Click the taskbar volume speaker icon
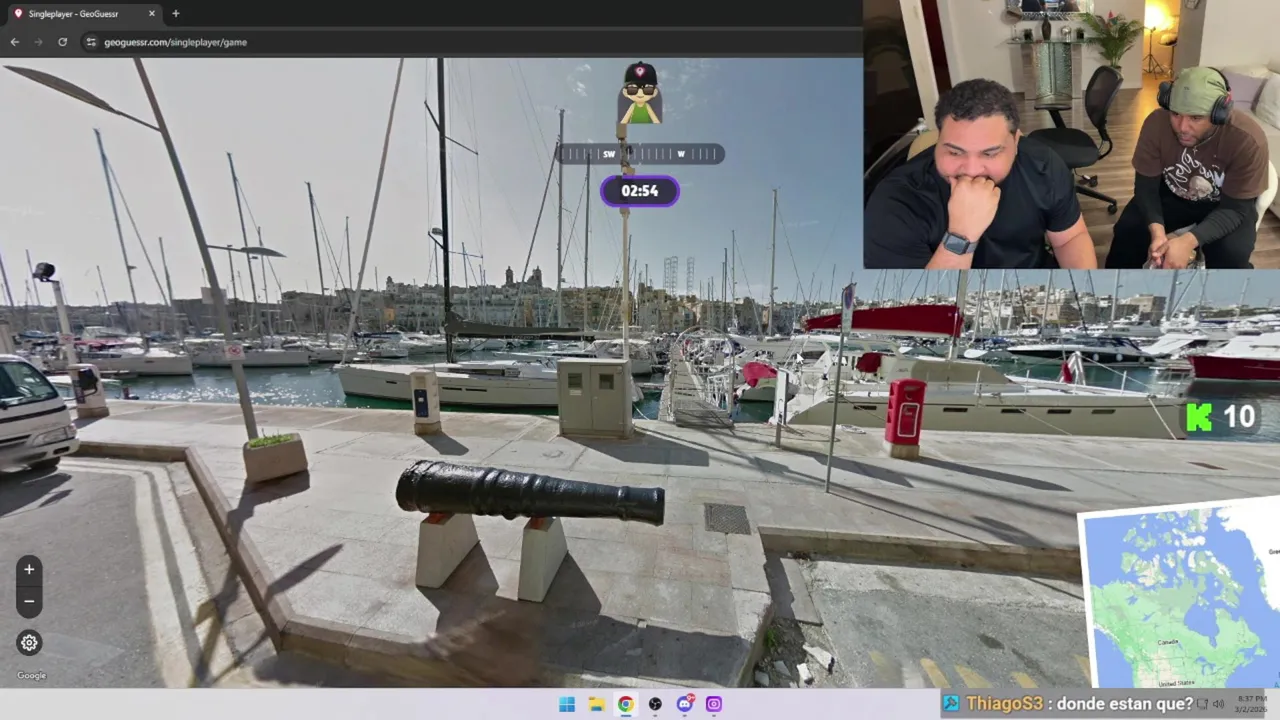This screenshot has height=720, width=1280. pos(1218,704)
